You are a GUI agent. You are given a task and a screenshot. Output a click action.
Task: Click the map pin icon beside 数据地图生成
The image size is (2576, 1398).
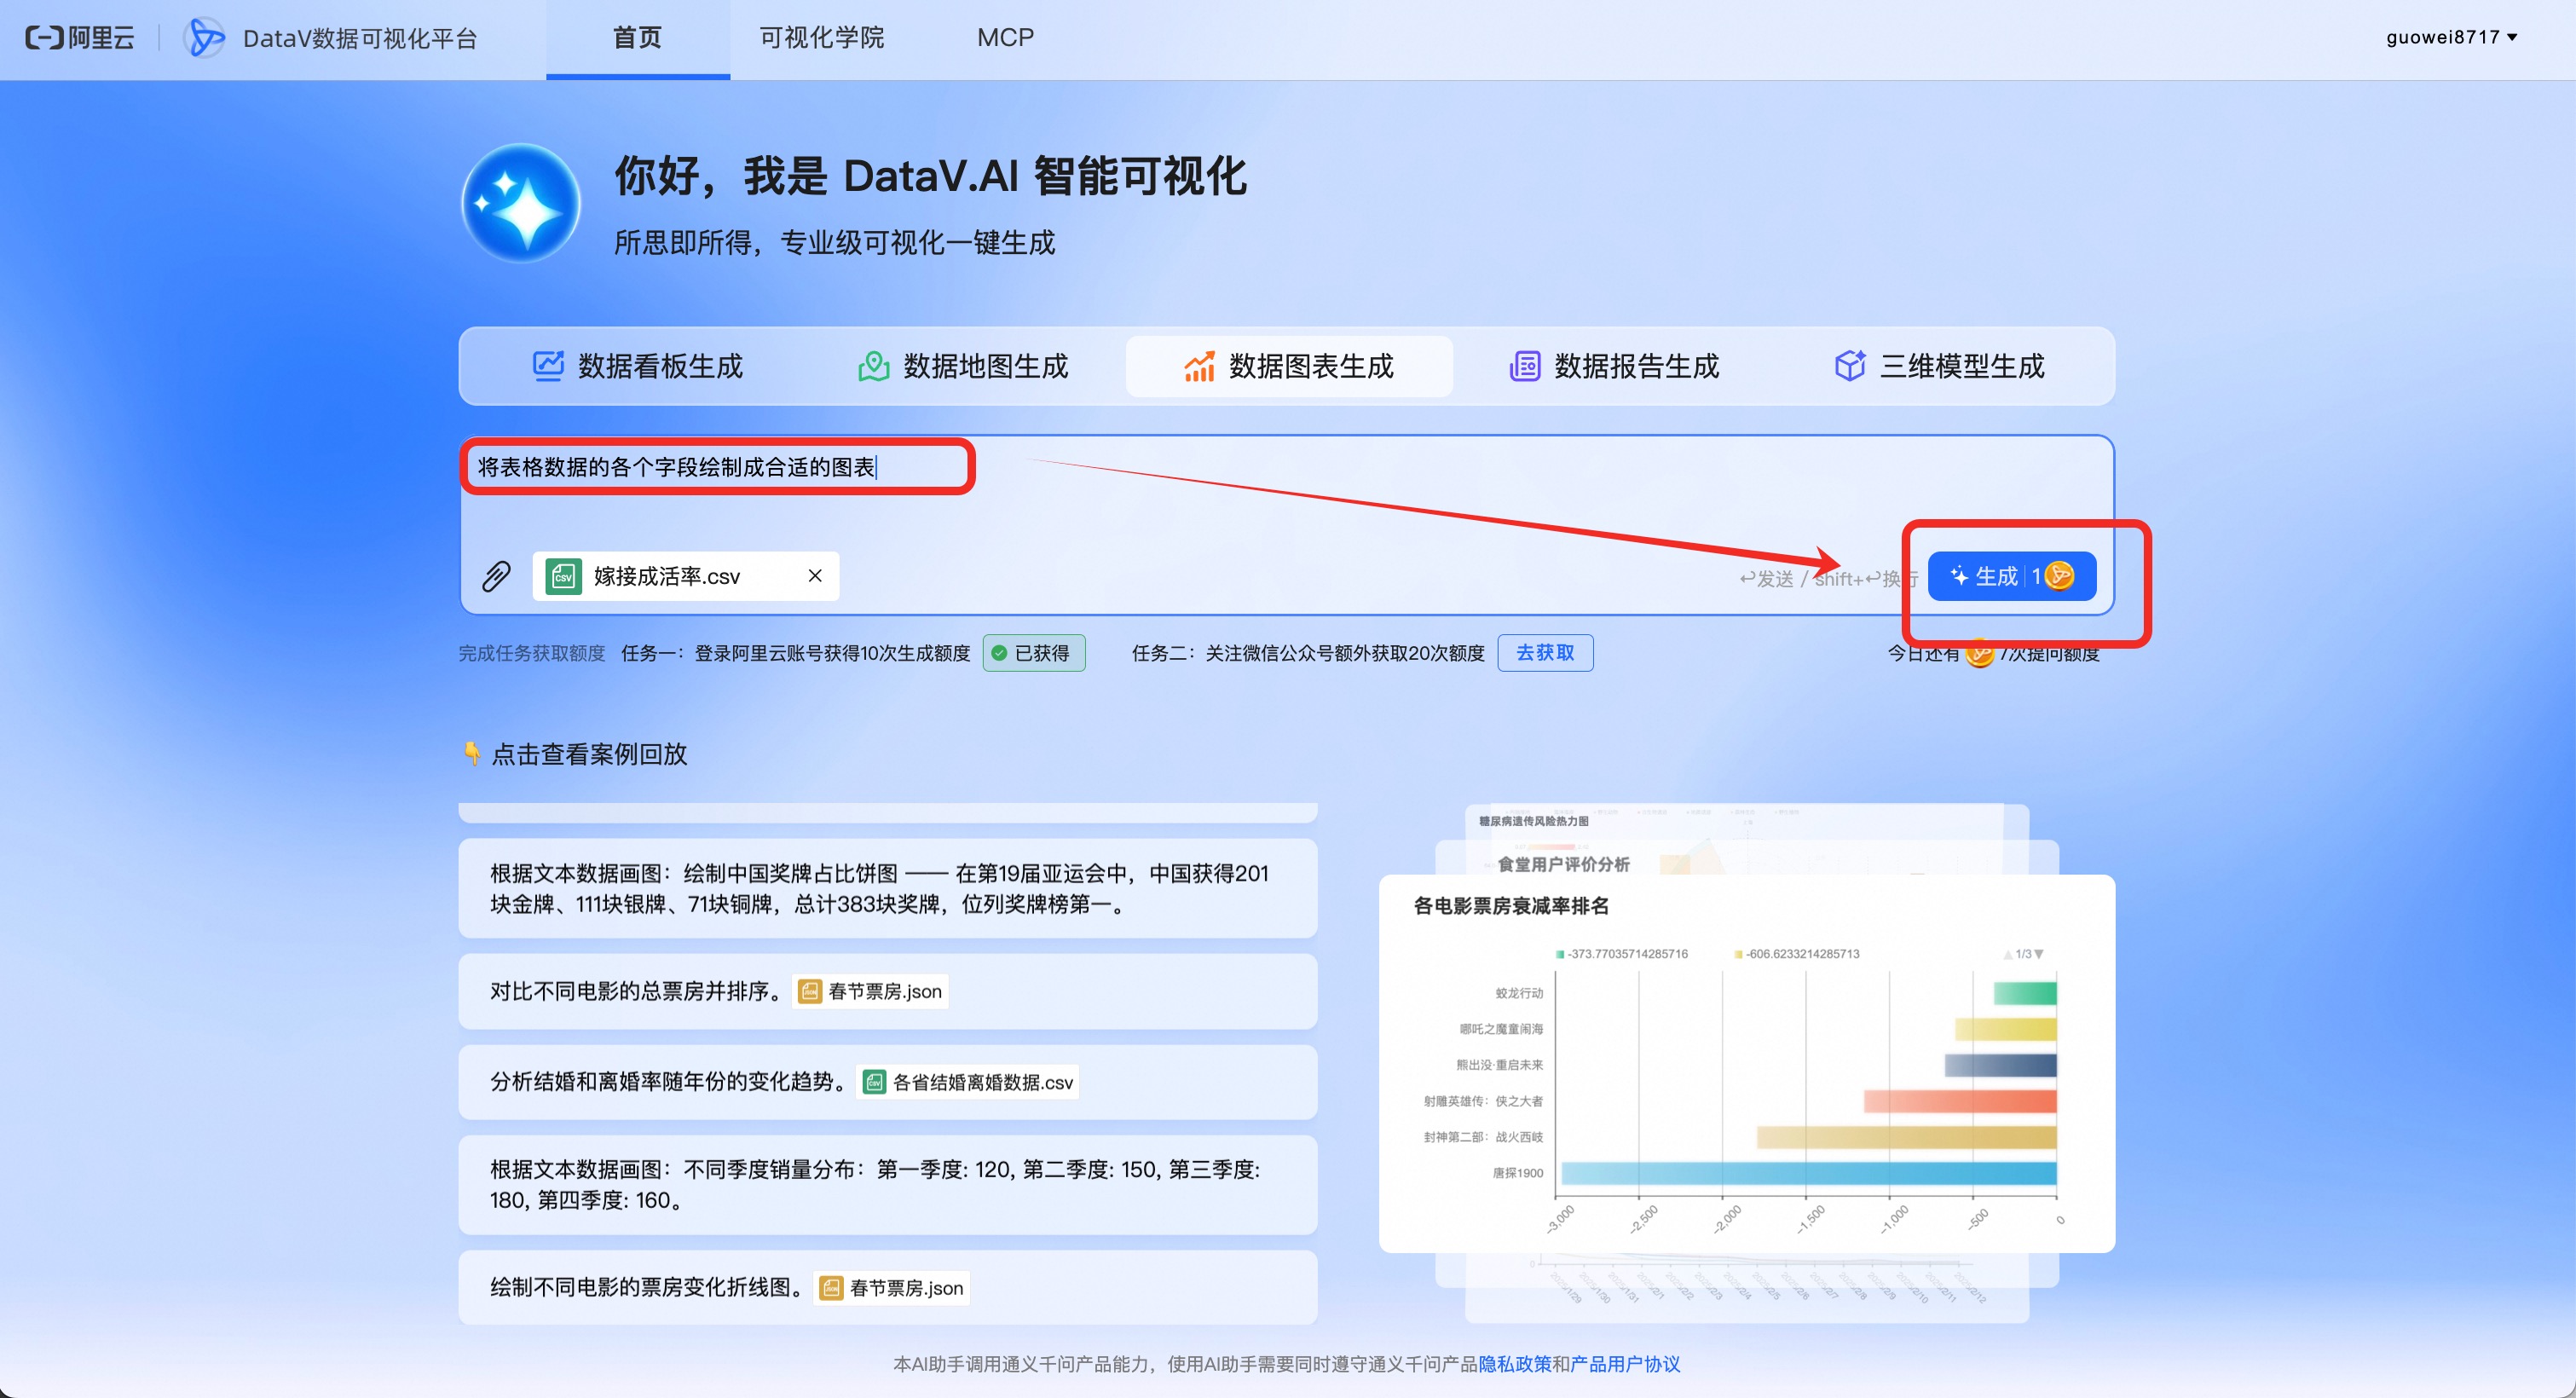coord(873,366)
